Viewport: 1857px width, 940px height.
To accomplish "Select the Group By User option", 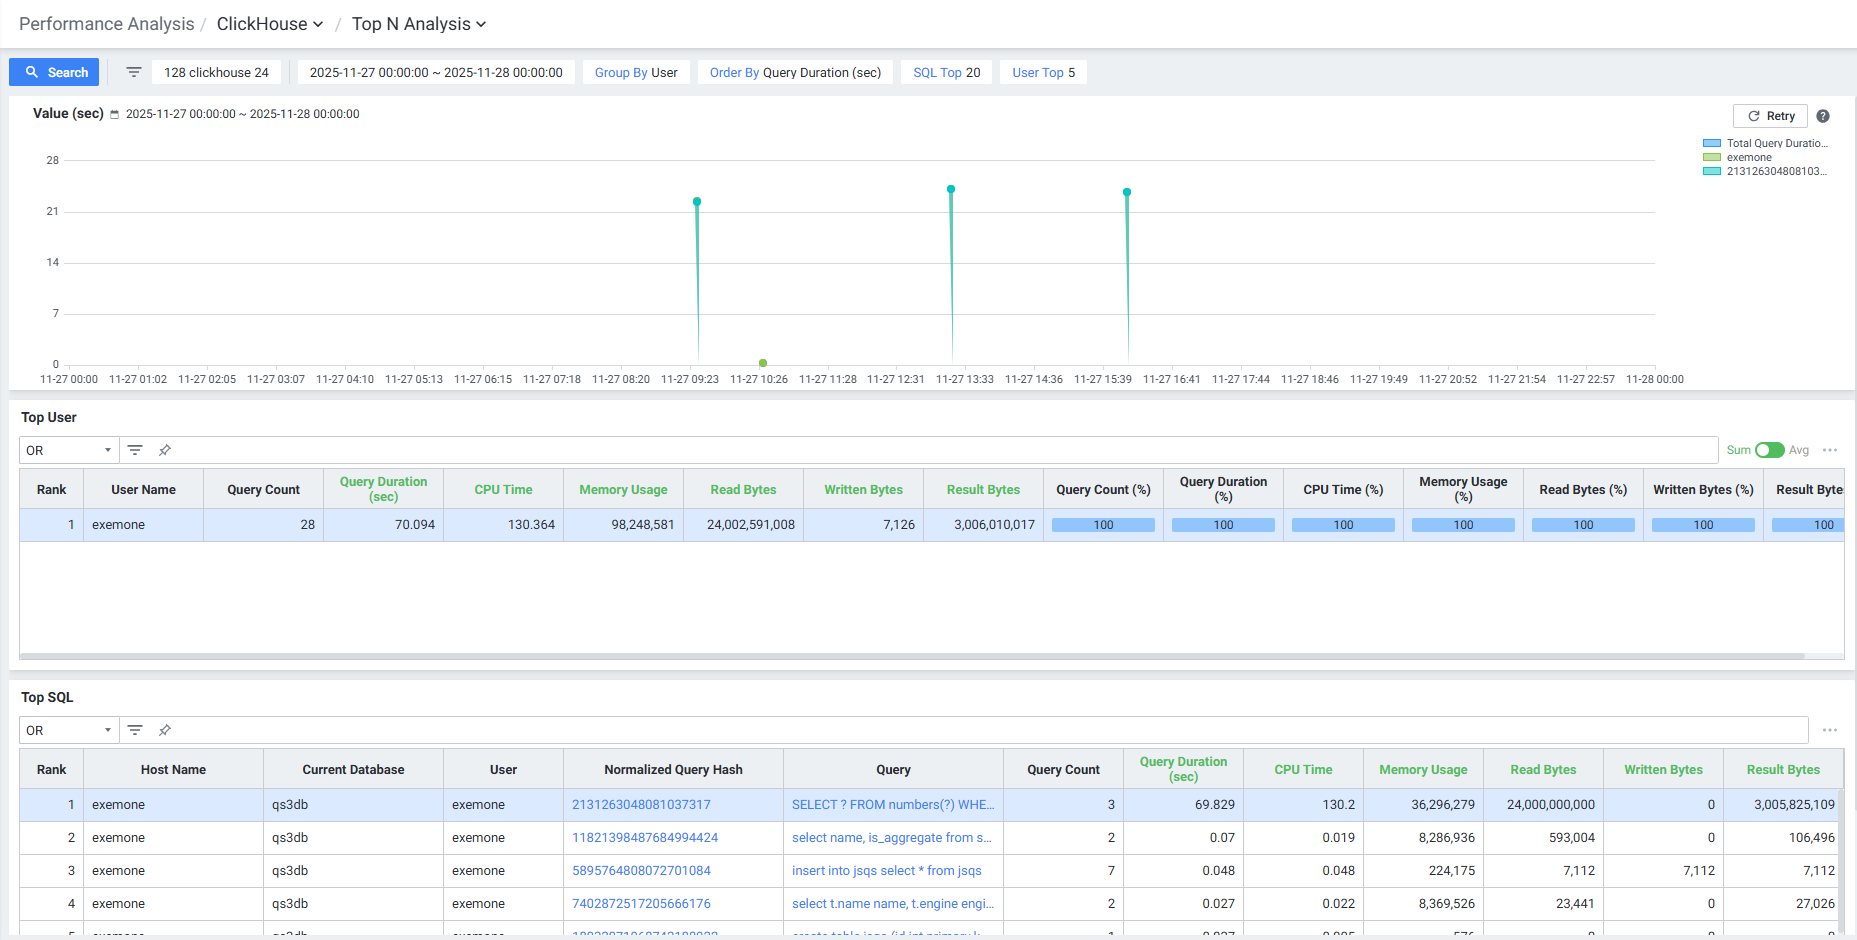I will point(636,72).
